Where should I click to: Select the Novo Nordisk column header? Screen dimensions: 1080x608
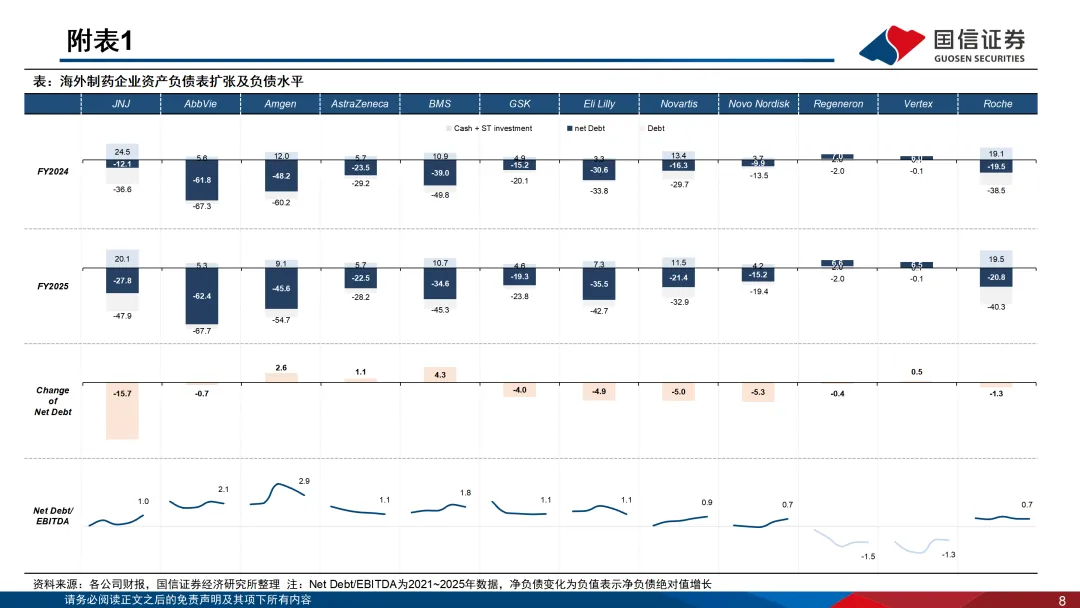(758, 104)
